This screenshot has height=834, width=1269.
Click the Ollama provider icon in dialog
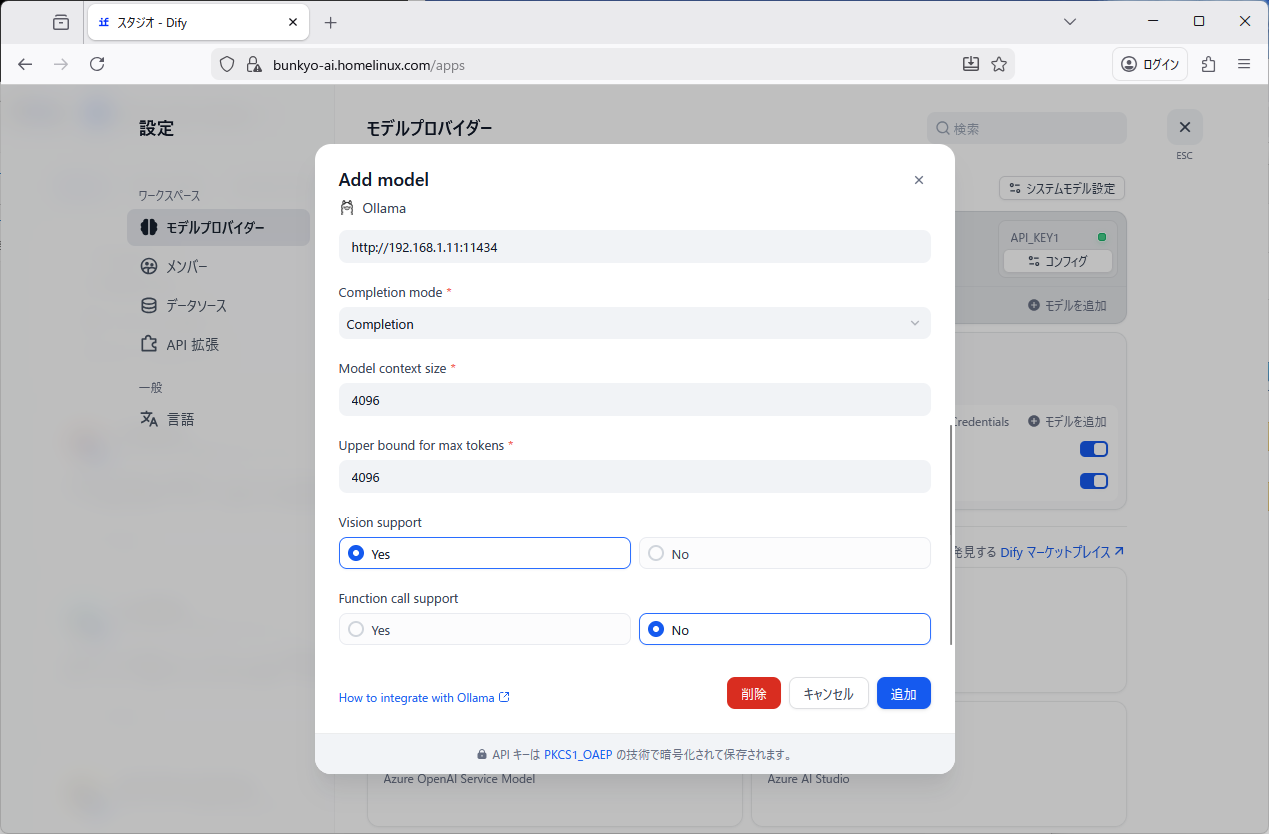pyautogui.click(x=347, y=208)
